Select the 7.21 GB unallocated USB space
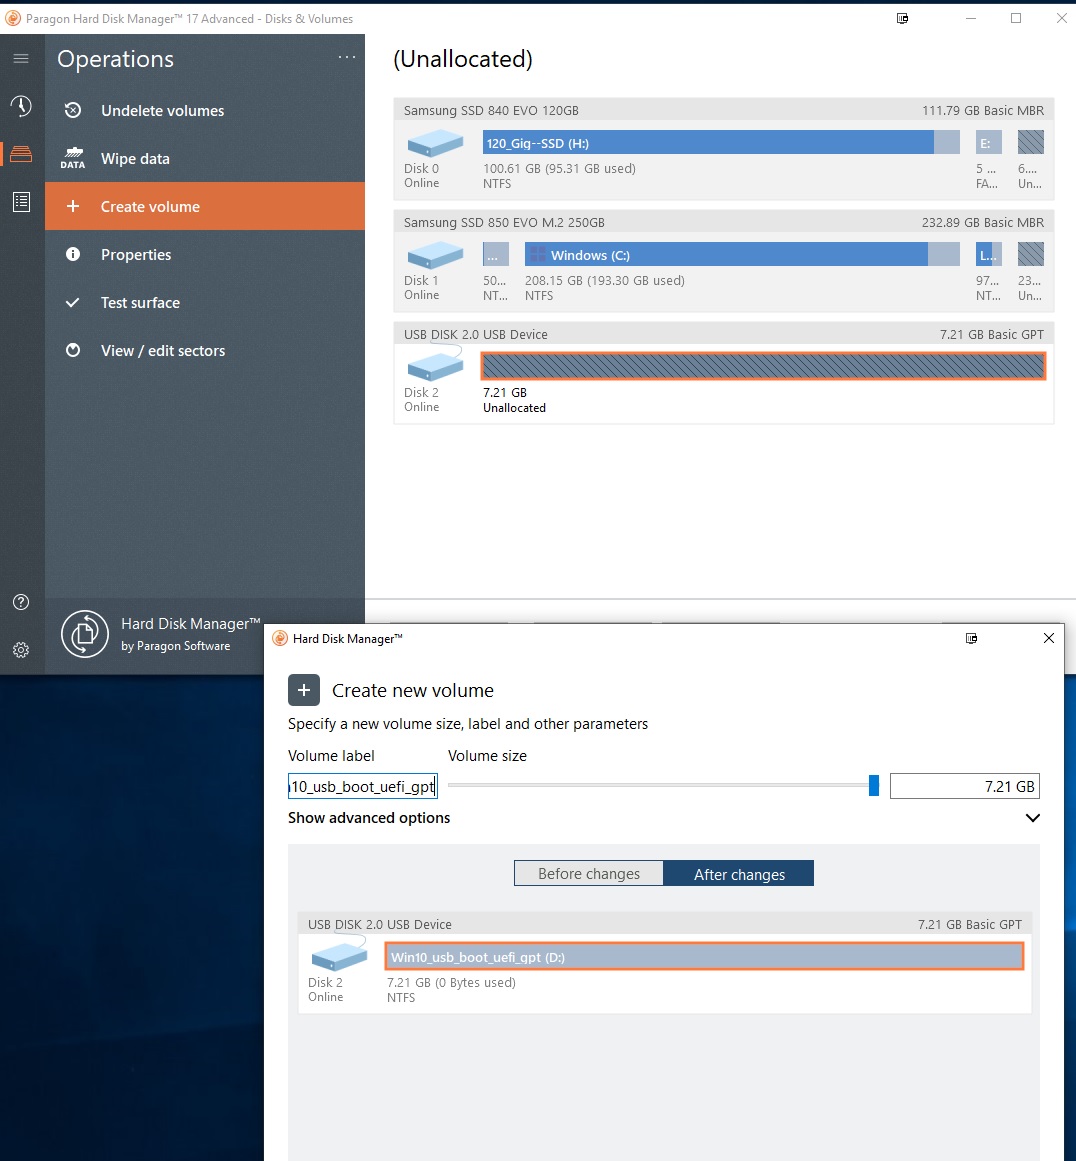The height and width of the screenshot is (1161, 1076). click(x=763, y=366)
